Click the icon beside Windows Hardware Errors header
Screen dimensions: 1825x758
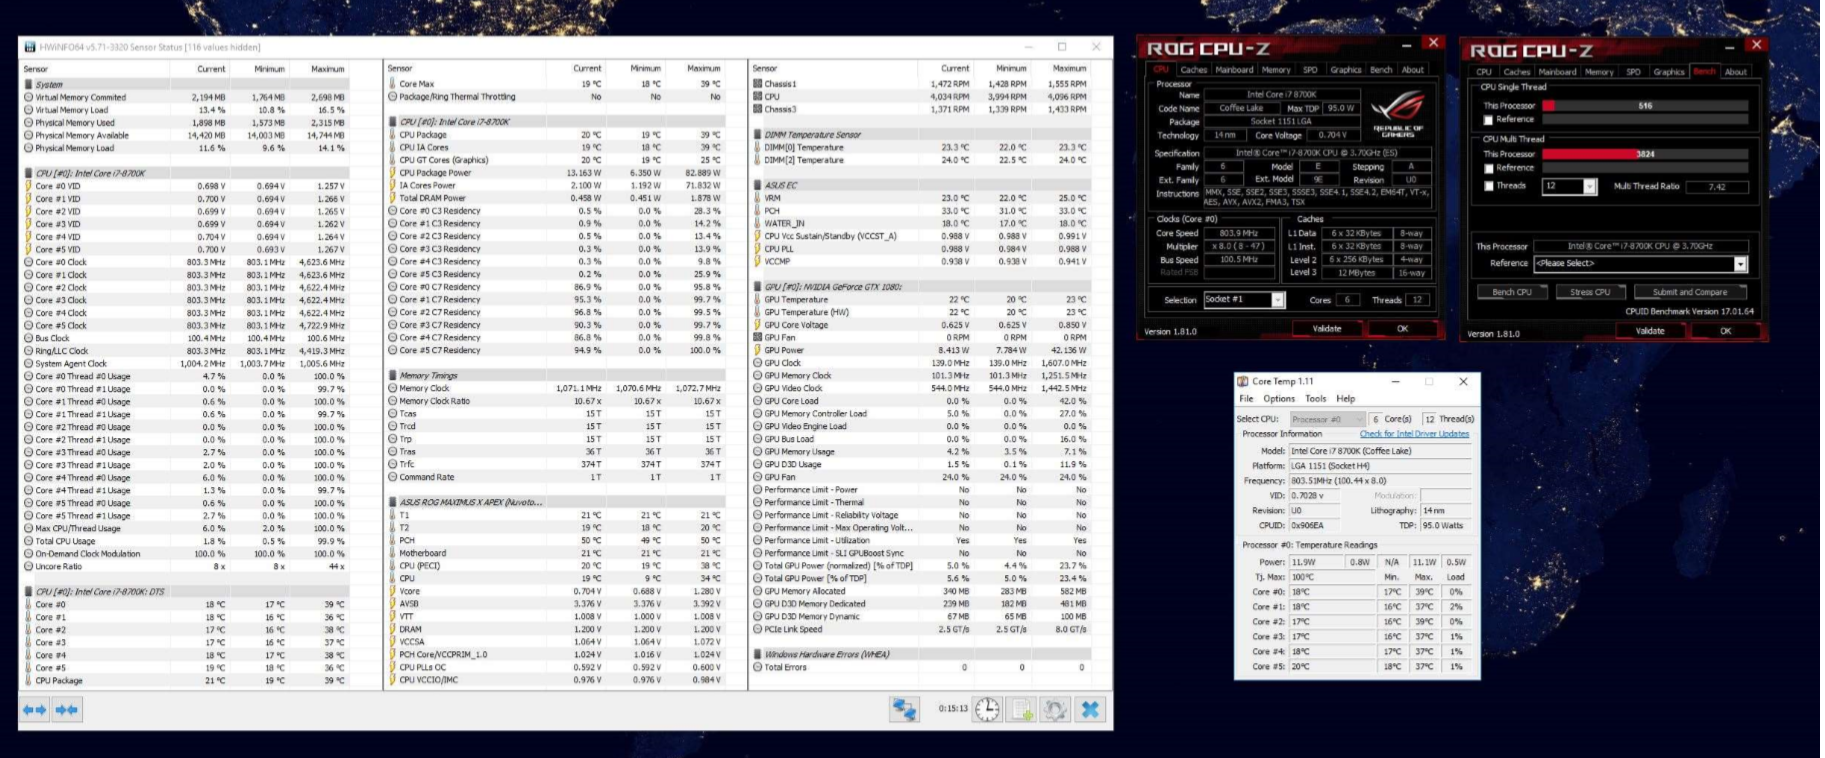coord(758,654)
